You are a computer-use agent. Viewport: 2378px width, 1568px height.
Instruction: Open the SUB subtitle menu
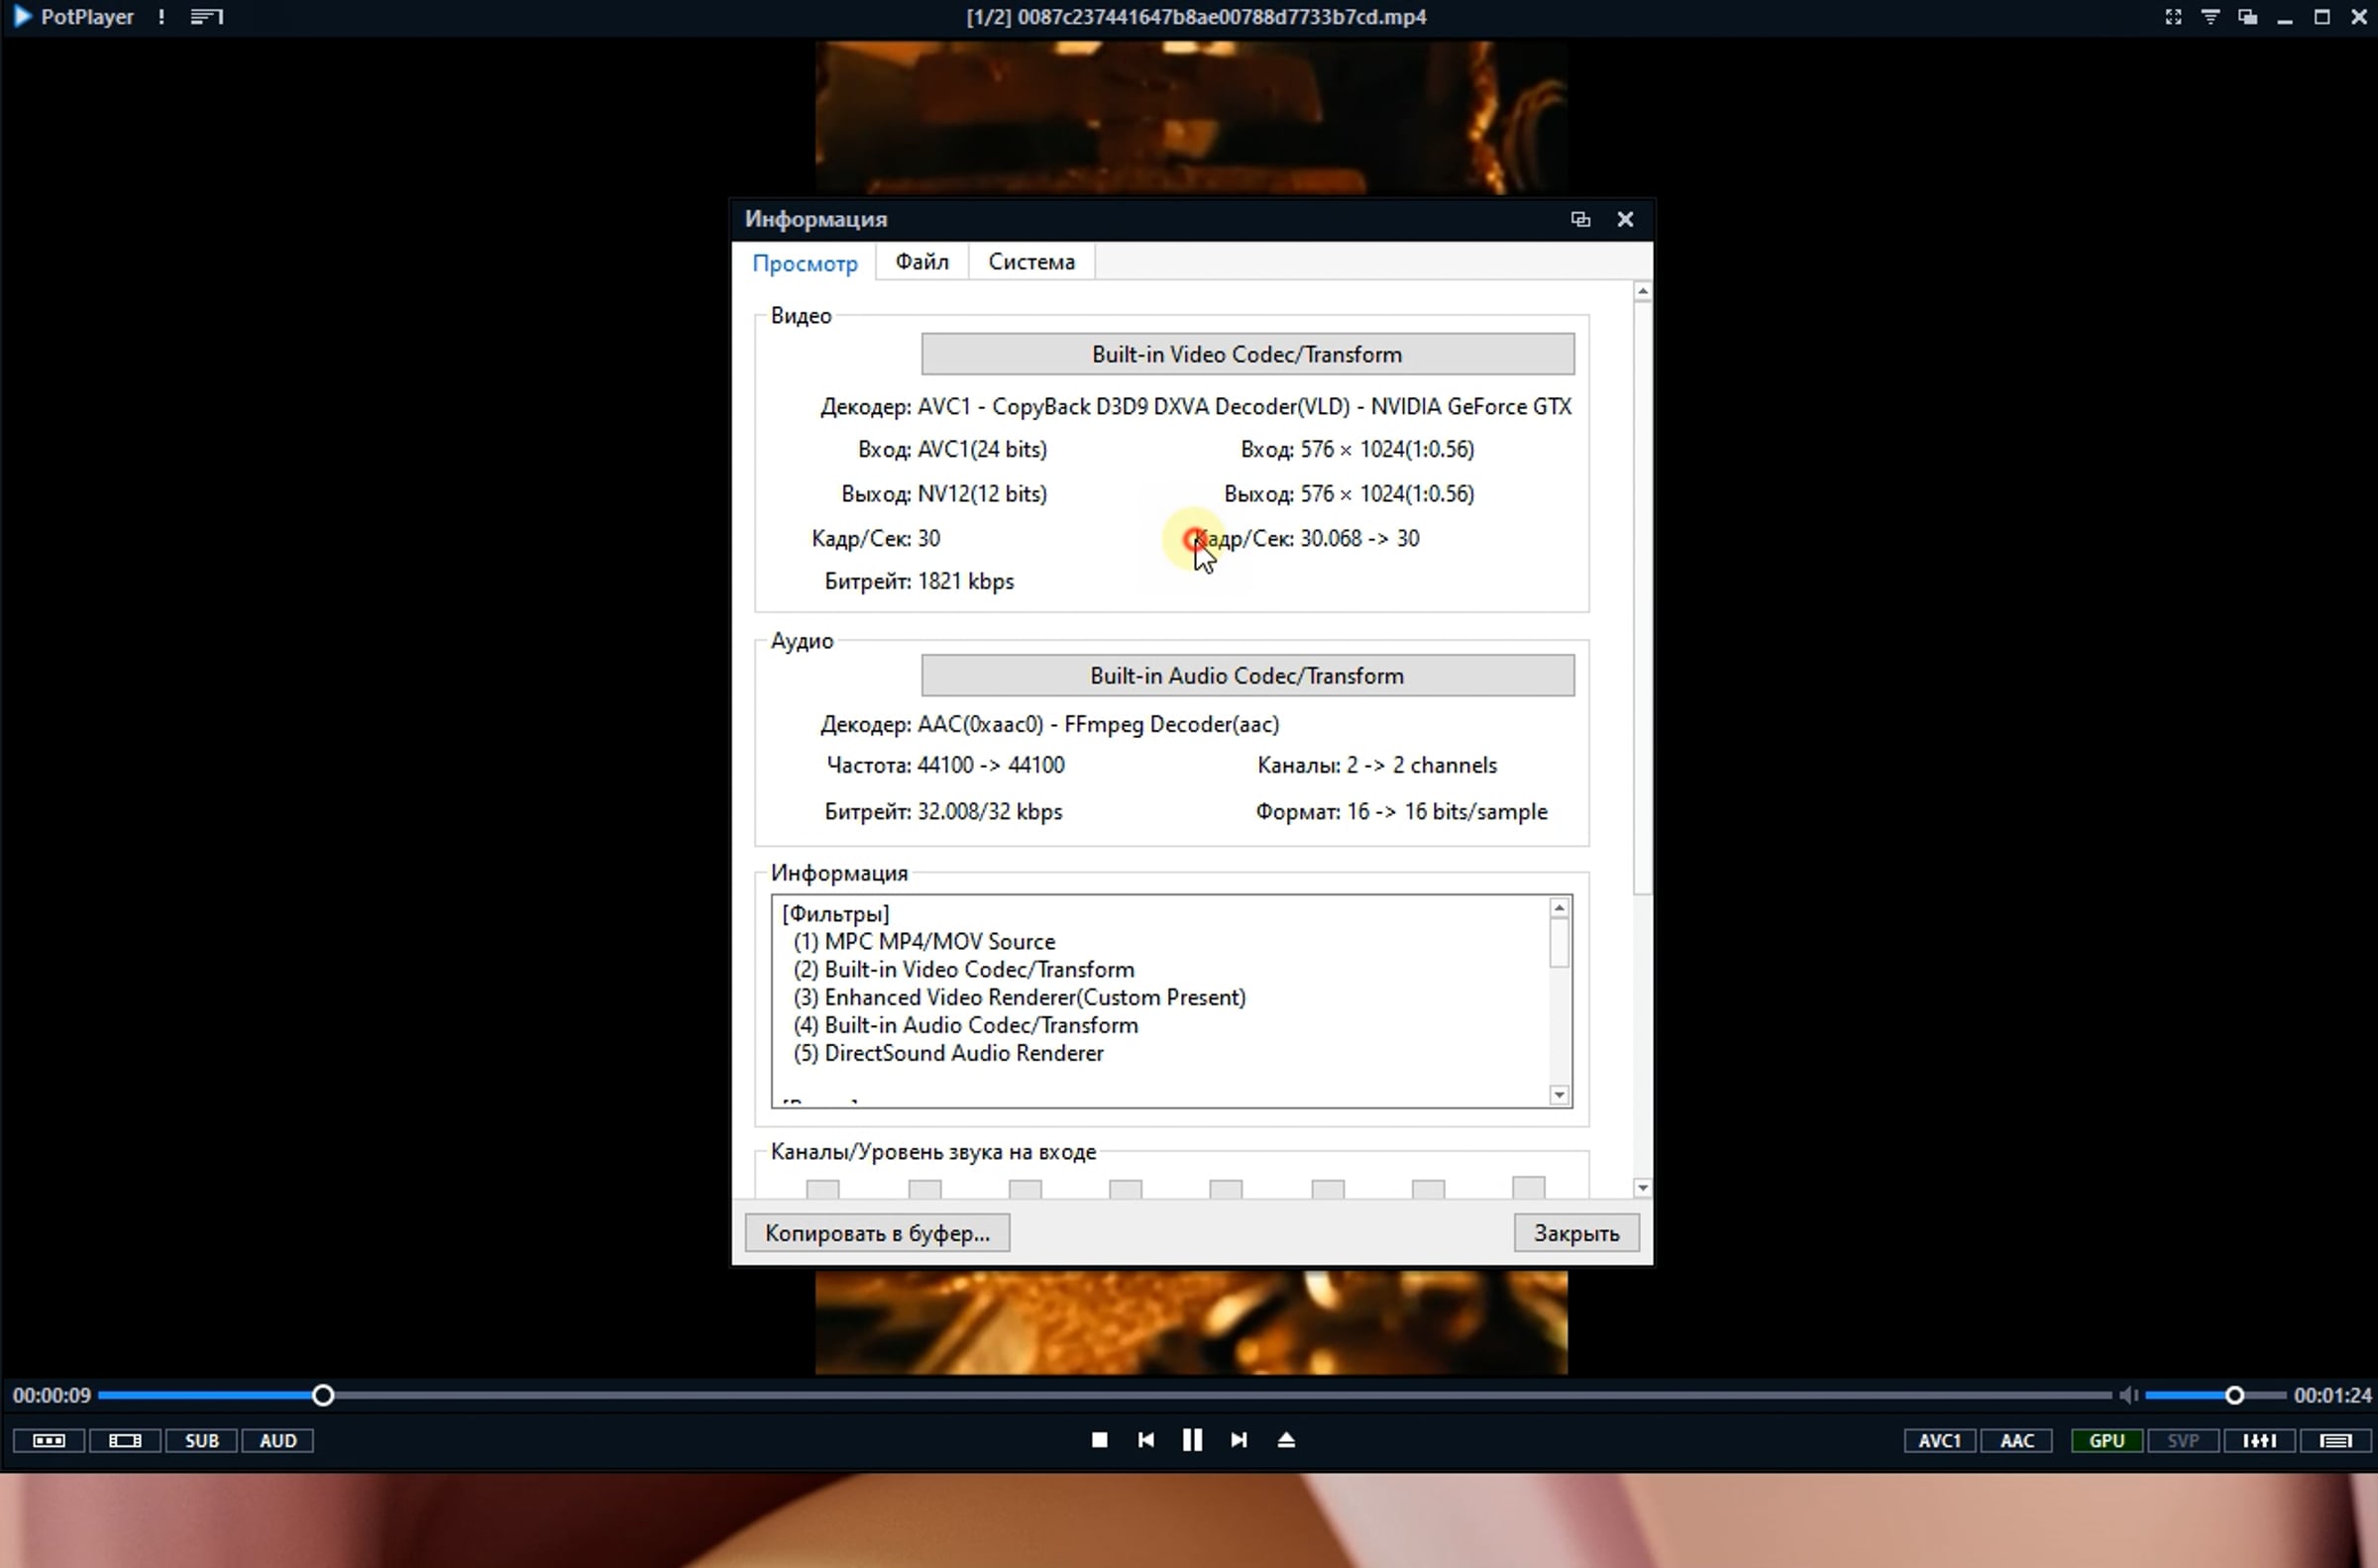(x=201, y=1441)
